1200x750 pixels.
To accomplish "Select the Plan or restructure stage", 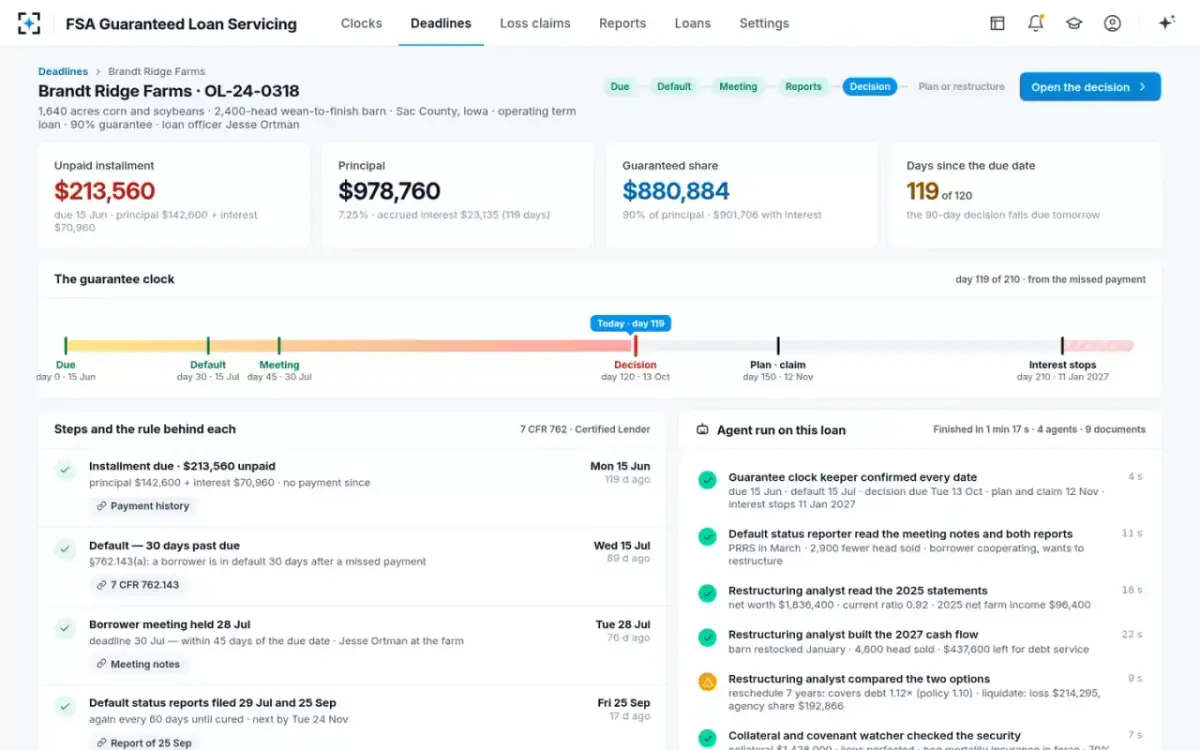I will (962, 87).
